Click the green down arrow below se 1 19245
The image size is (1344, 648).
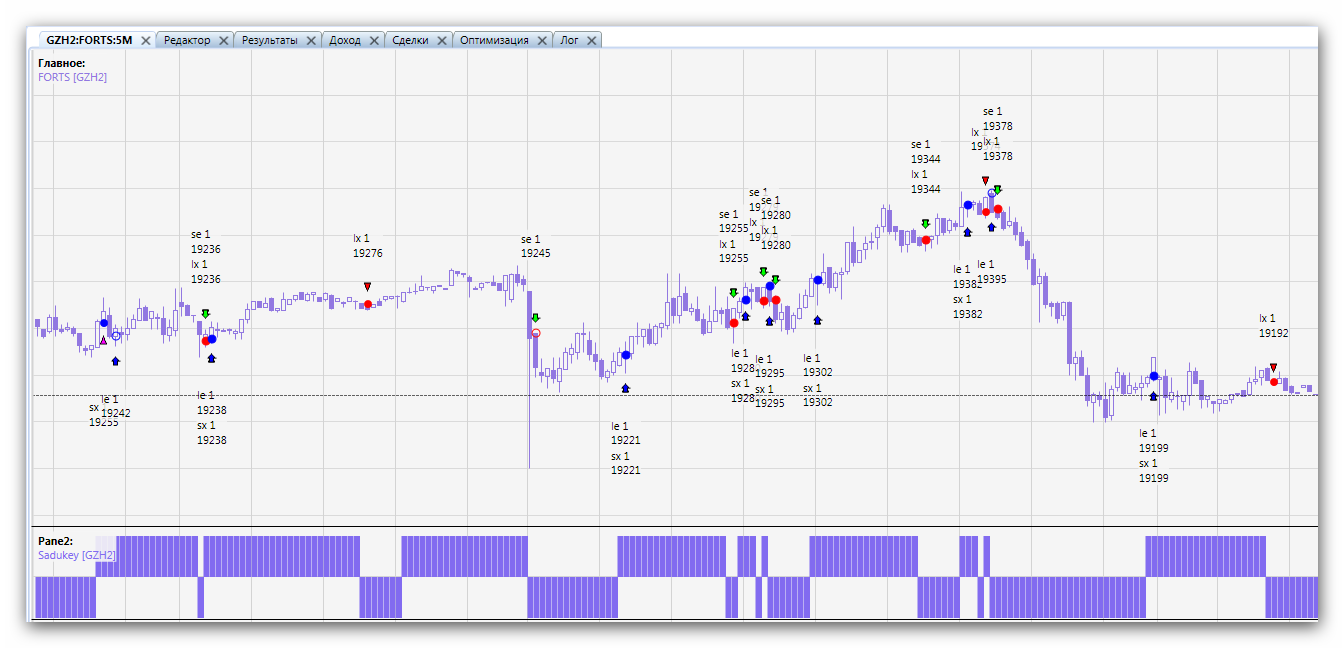(x=536, y=318)
